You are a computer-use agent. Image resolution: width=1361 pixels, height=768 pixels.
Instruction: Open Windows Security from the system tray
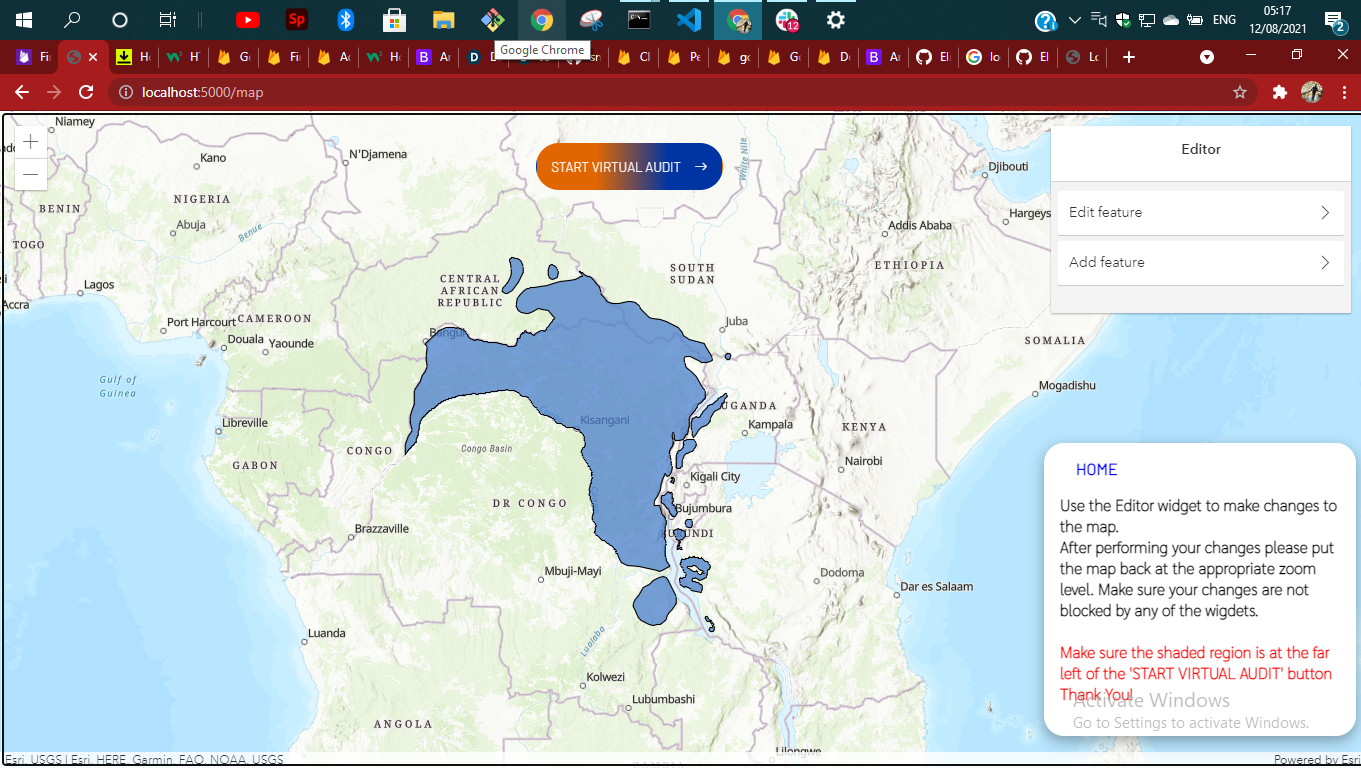click(1122, 20)
